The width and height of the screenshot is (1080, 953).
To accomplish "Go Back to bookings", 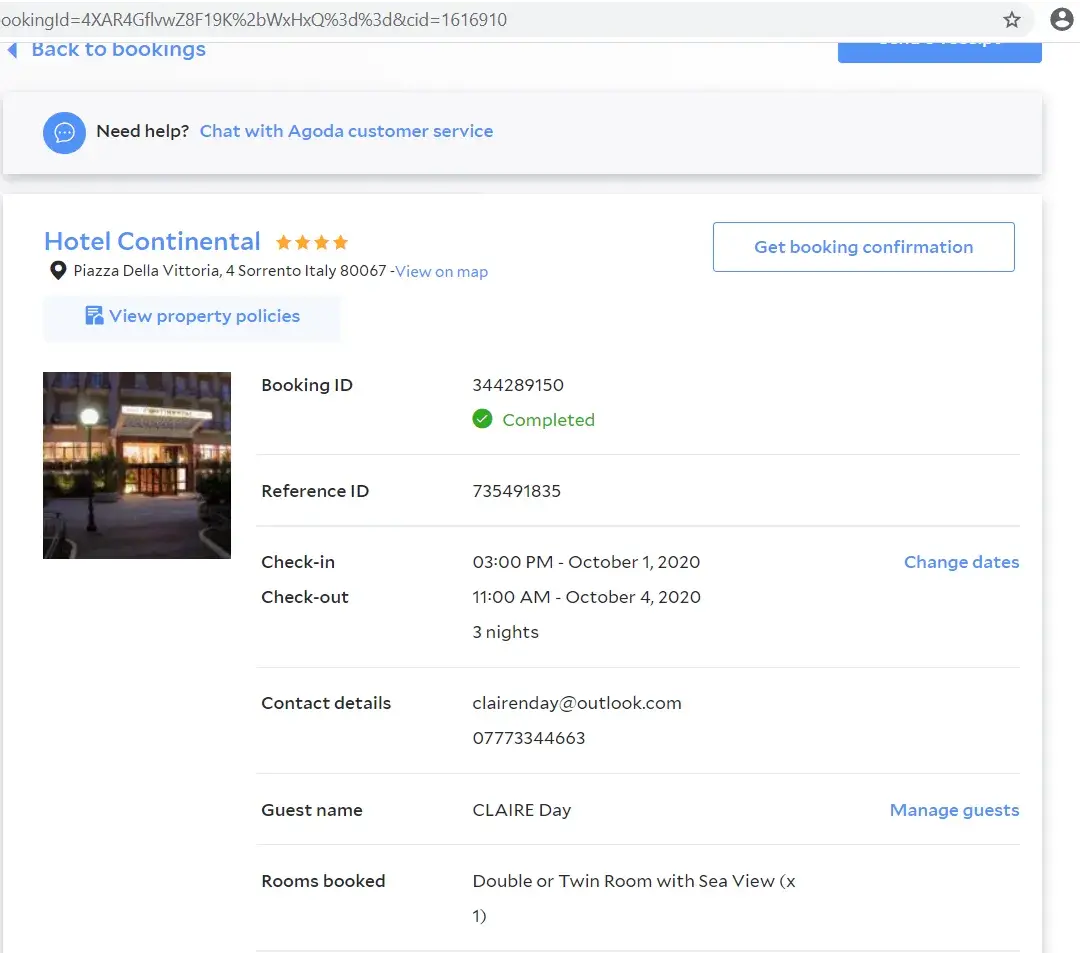I will click(x=118, y=50).
